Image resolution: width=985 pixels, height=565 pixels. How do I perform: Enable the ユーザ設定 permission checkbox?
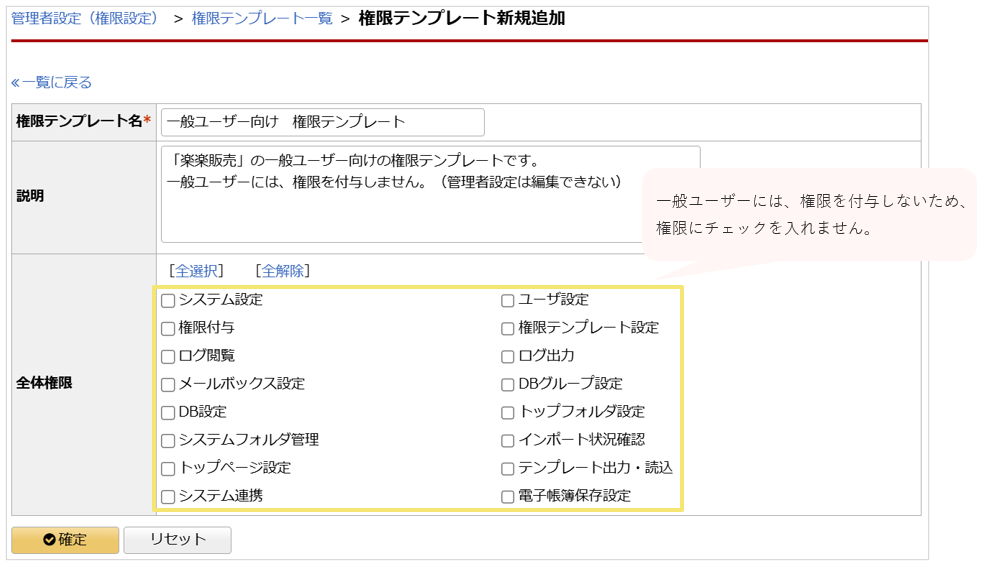[508, 300]
